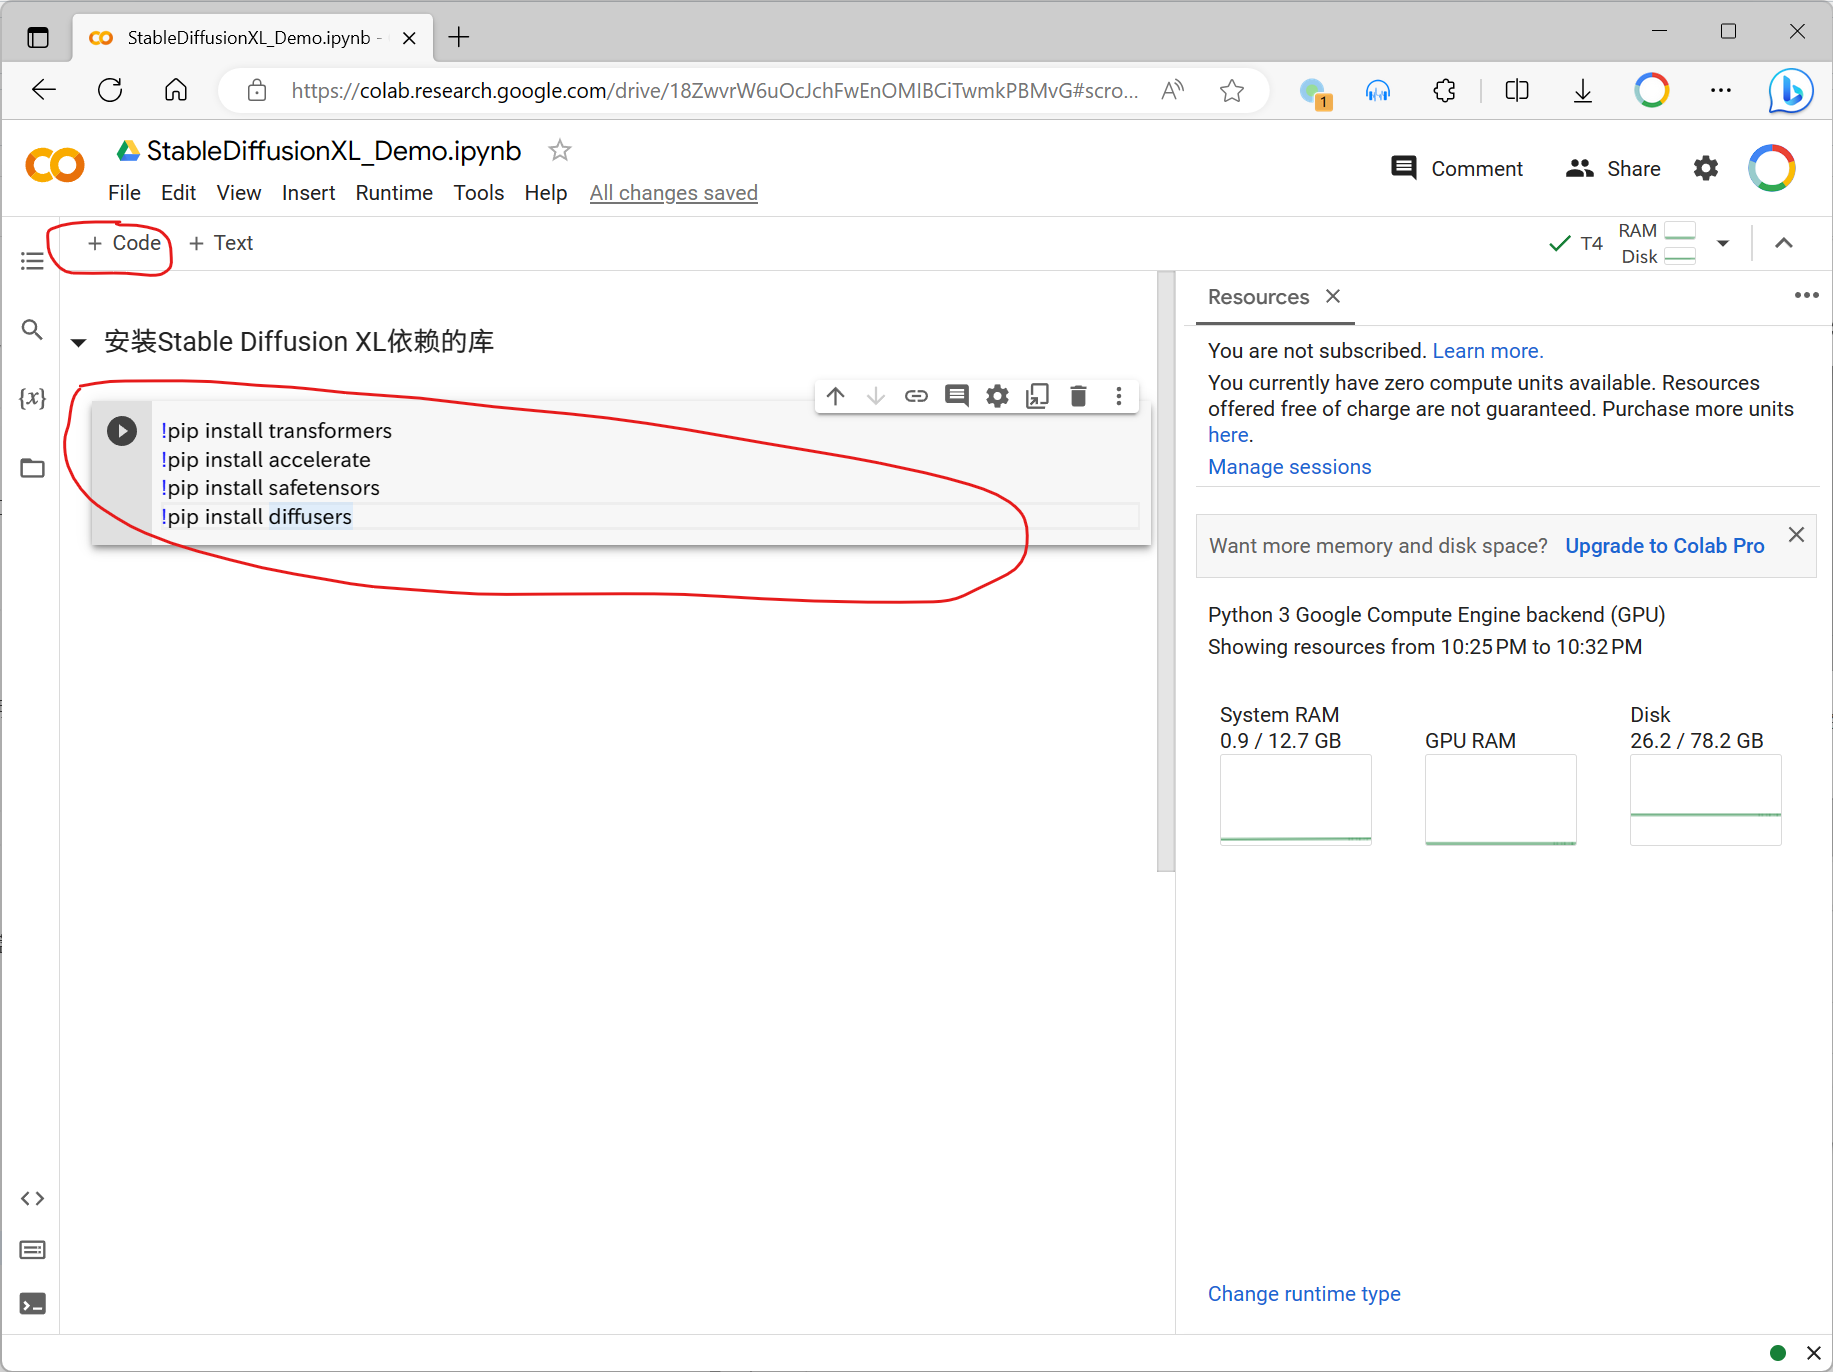Open browser extensions puzzle icon
Viewport: 1833px width, 1372px height.
coord(1444,91)
